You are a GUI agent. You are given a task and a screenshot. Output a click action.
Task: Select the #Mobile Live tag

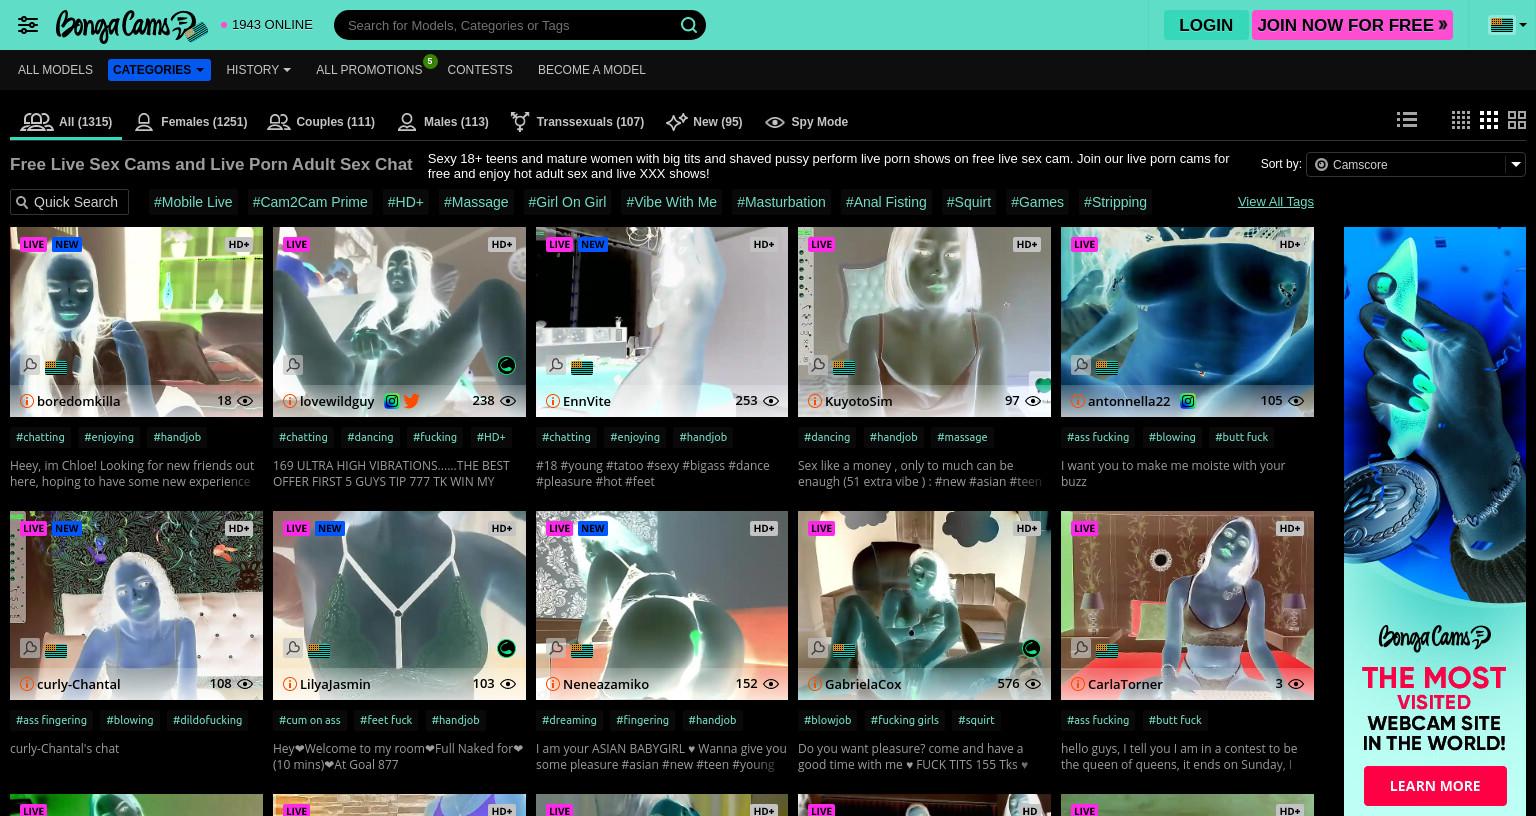(193, 202)
